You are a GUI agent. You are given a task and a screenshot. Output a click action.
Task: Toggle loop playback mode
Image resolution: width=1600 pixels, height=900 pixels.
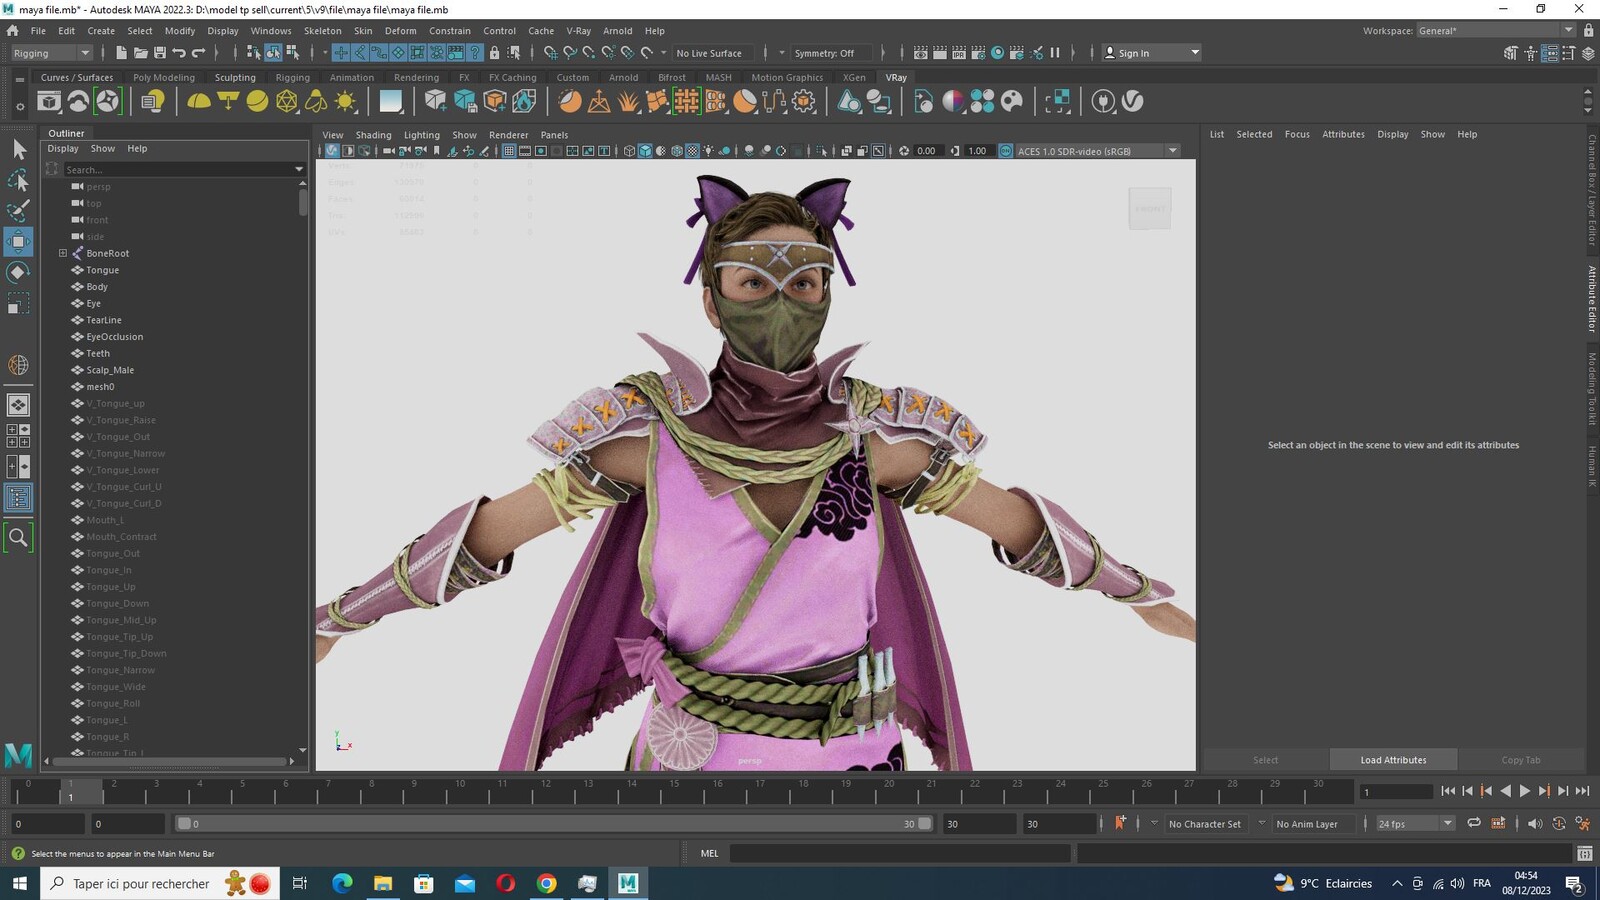(x=1473, y=823)
